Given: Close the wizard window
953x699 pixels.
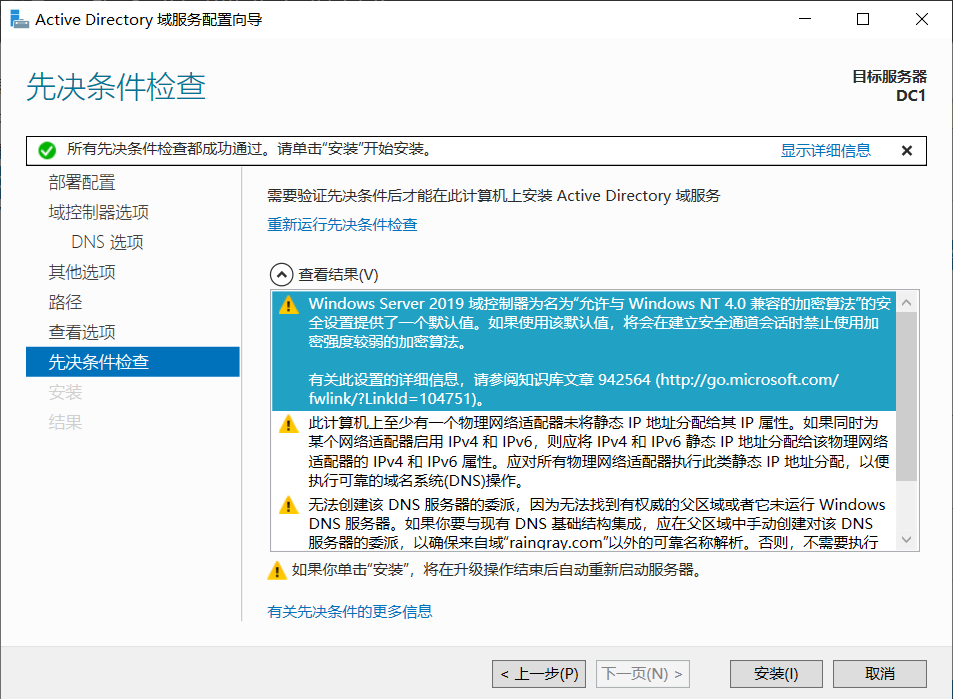Looking at the screenshot, I should [x=921, y=19].
